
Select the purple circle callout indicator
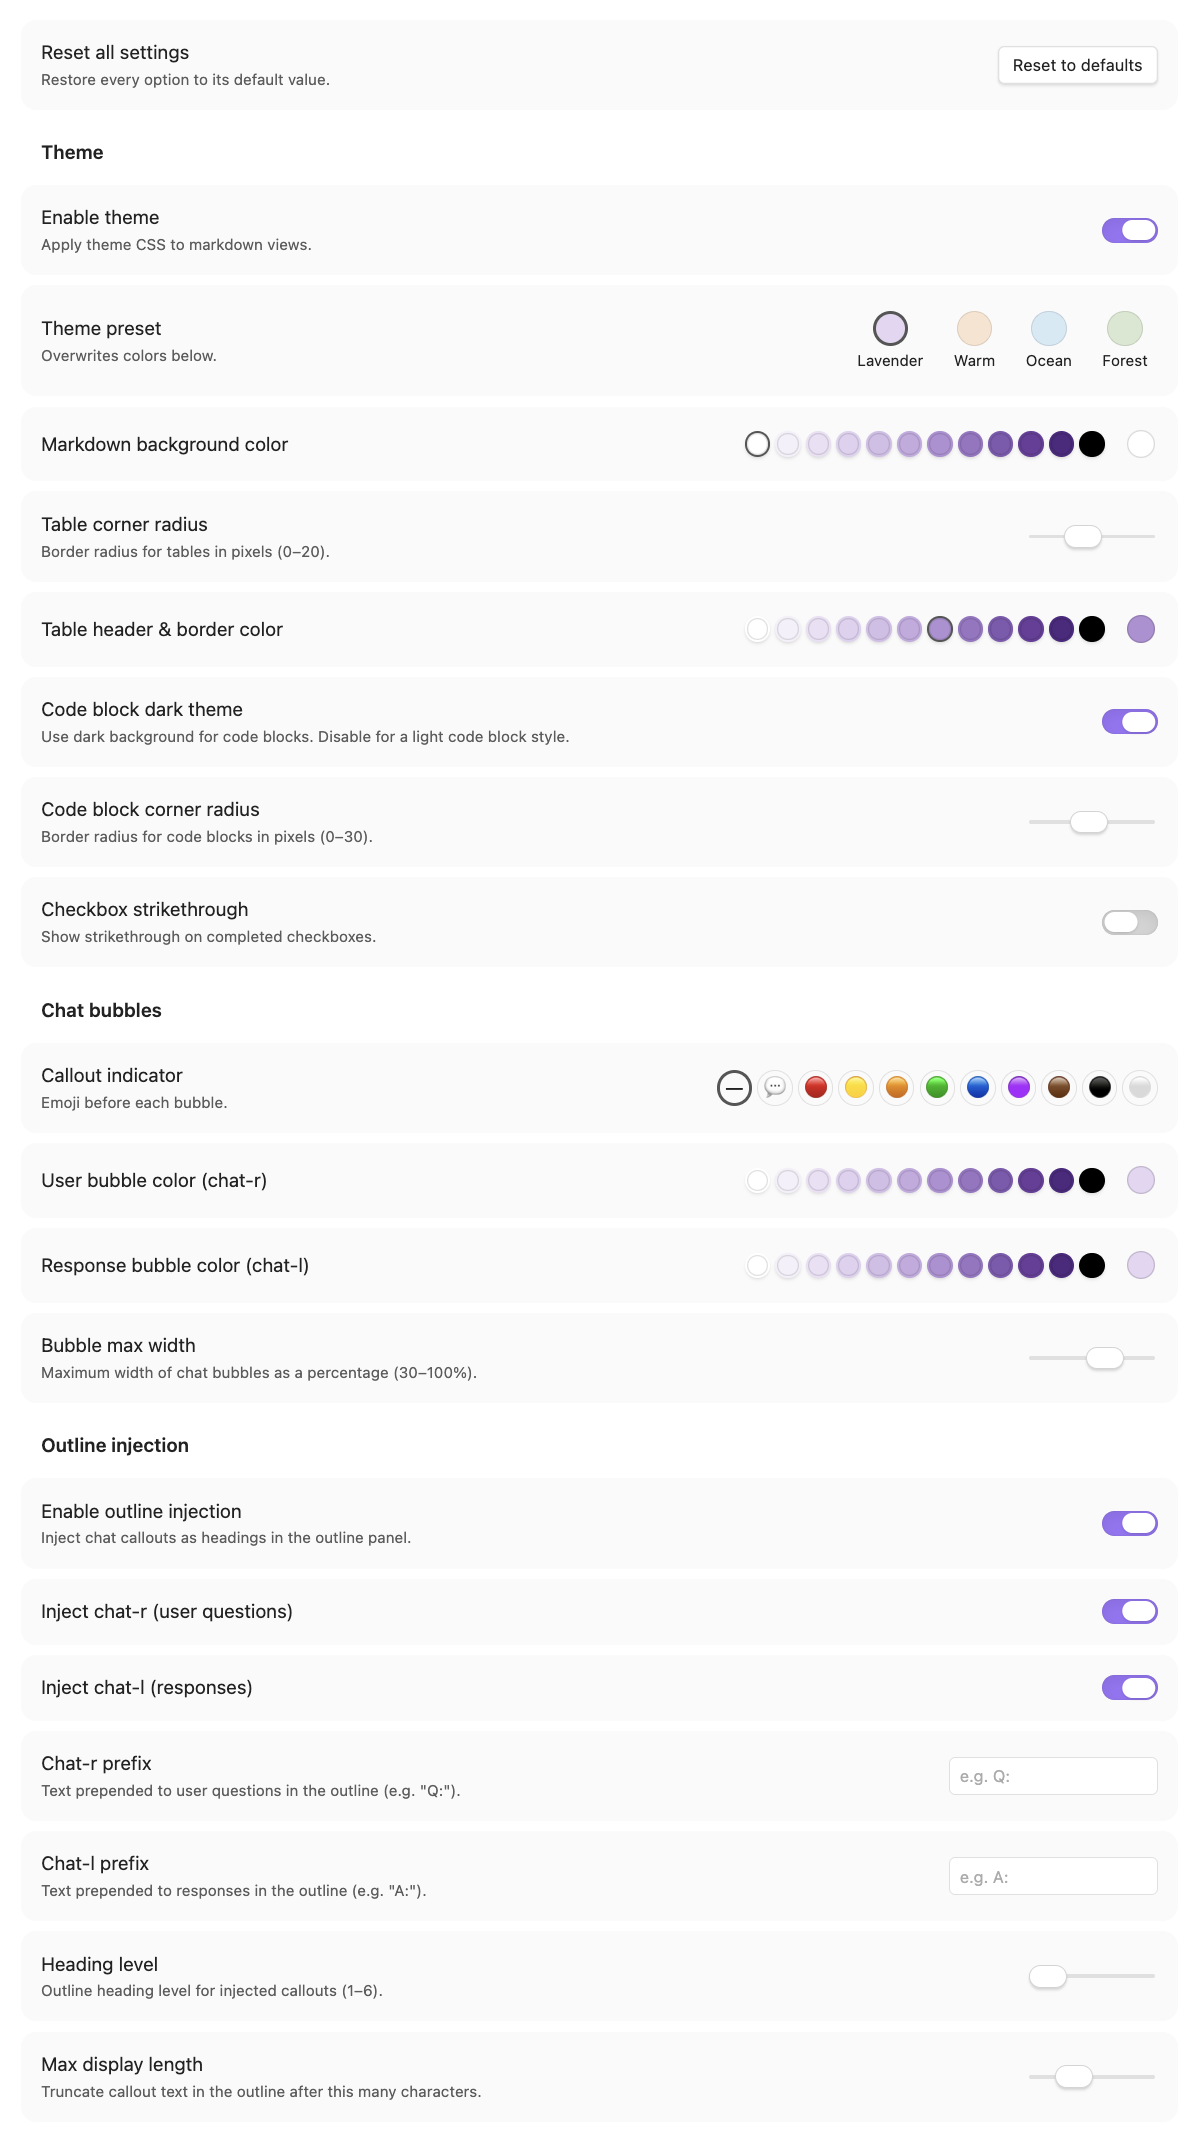pyautogui.click(x=1019, y=1087)
